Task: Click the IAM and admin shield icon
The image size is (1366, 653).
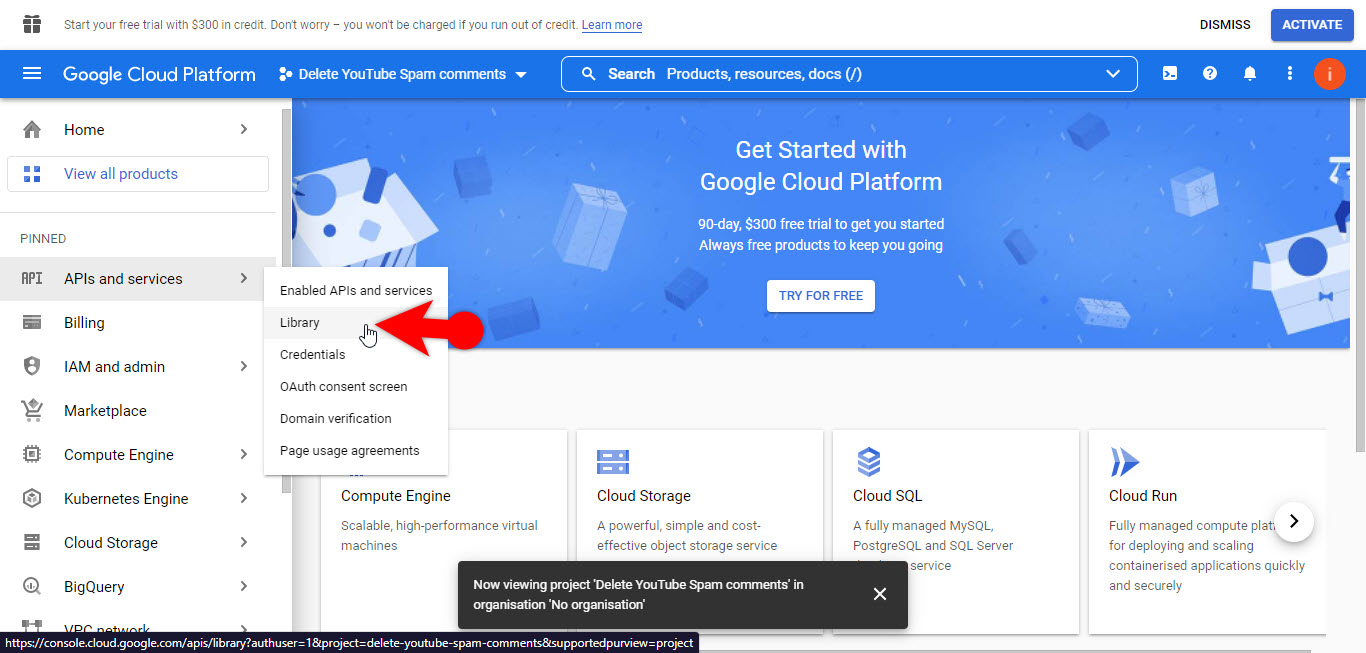Action: coord(32,367)
